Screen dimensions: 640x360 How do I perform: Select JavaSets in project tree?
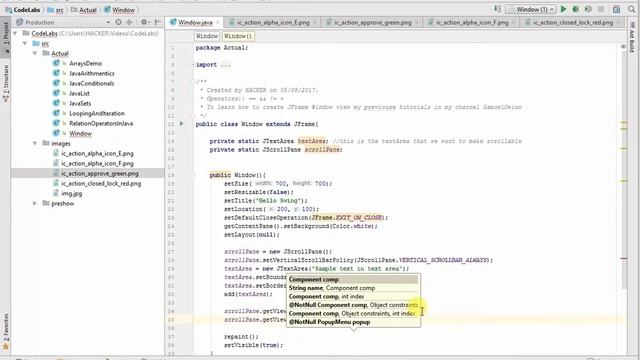click(x=80, y=103)
